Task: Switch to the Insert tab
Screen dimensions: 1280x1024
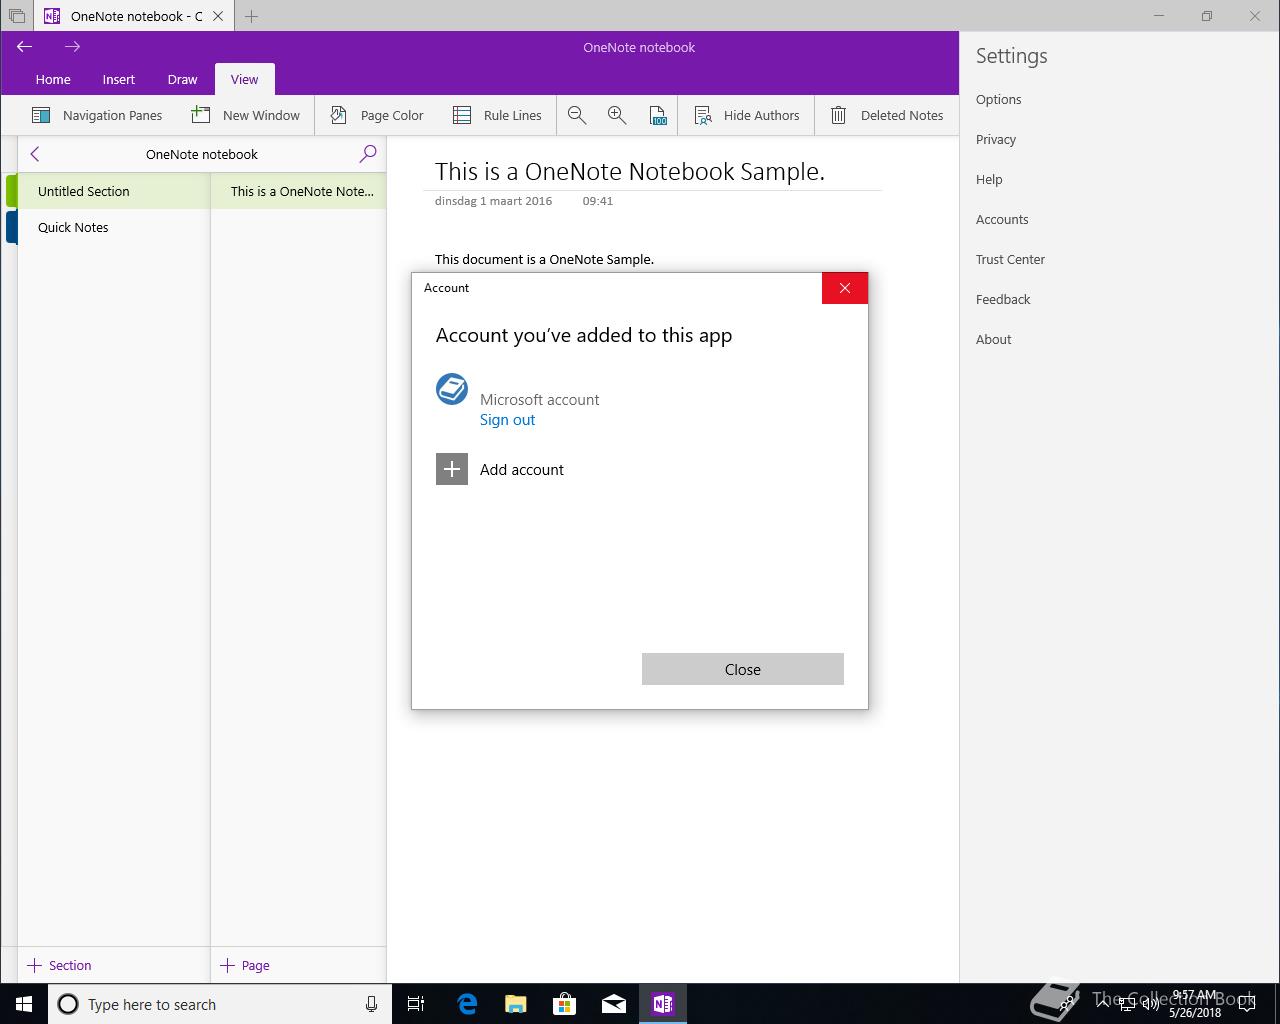Action: point(118,79)
